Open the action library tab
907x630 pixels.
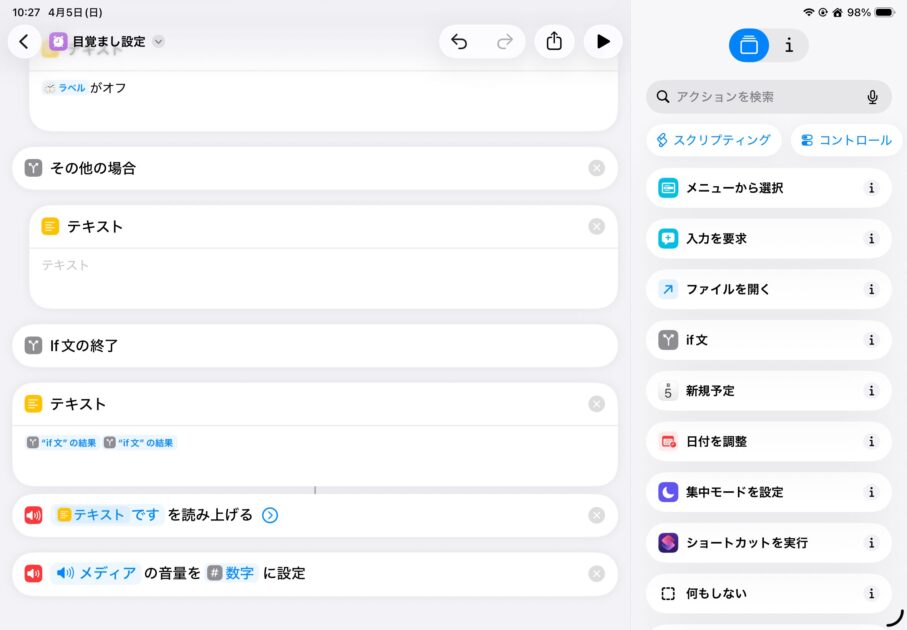[x=749, y=45]
